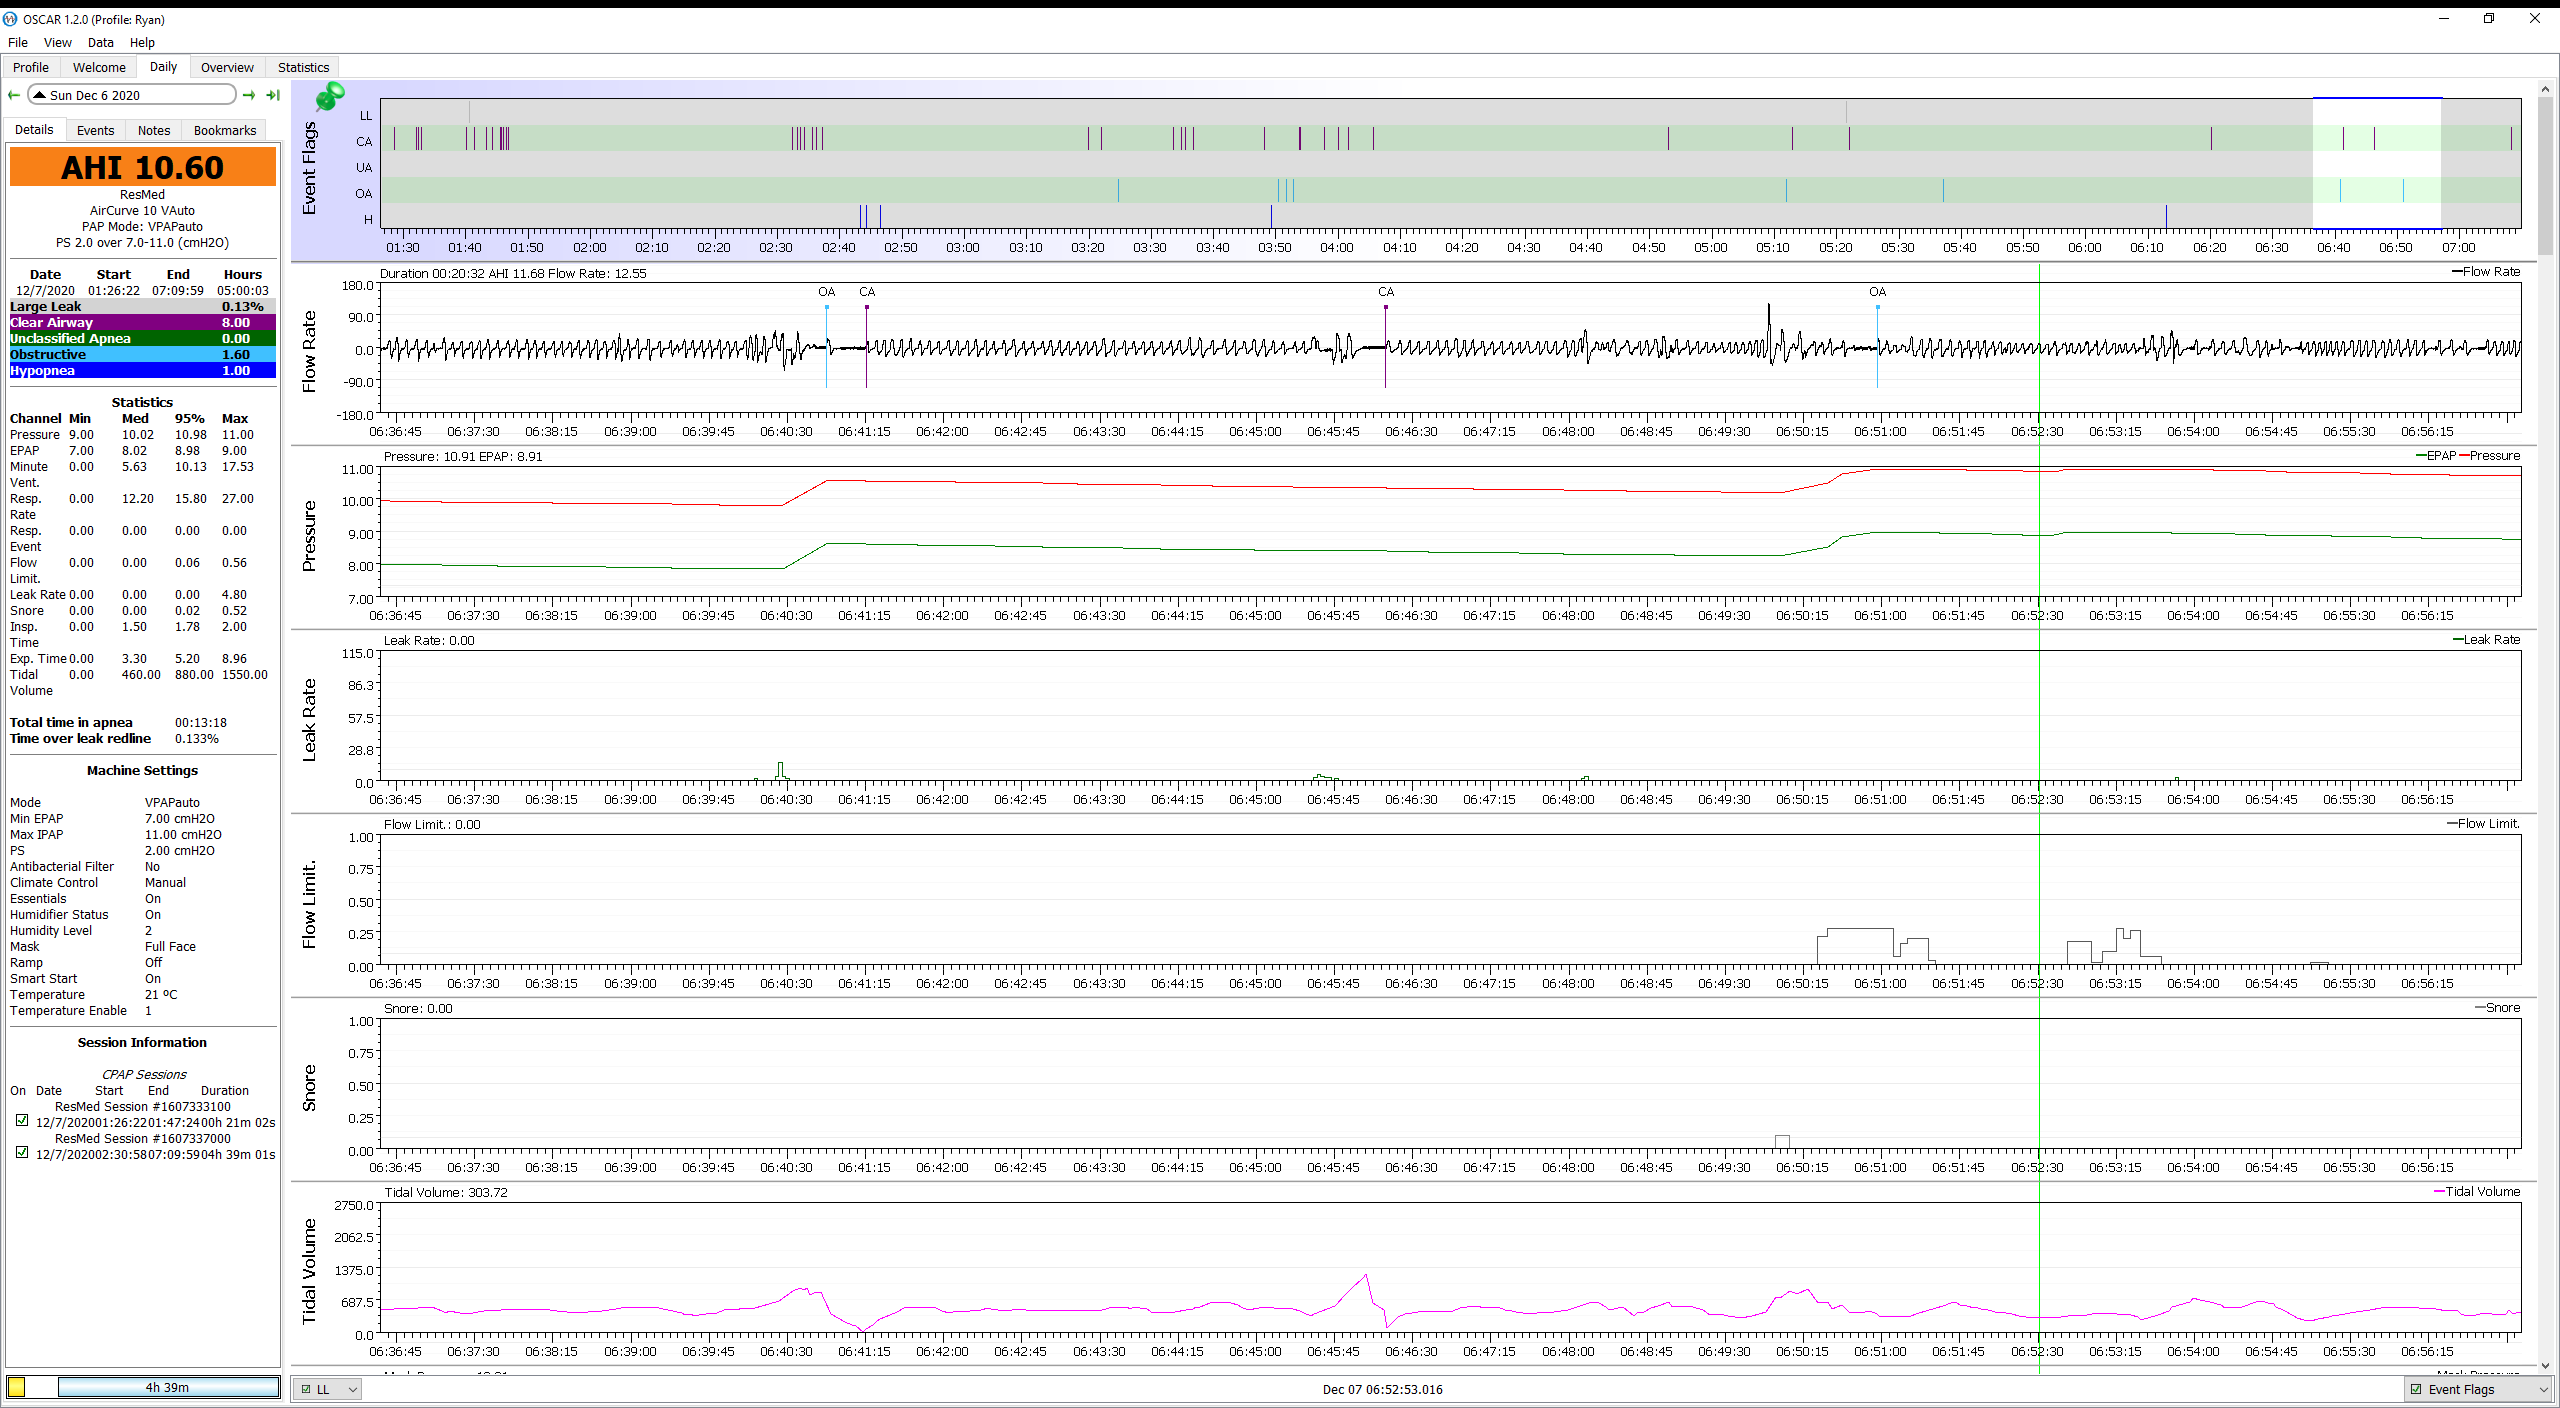
Task: Go to the previous day arrow
Action: click(14, 96)
